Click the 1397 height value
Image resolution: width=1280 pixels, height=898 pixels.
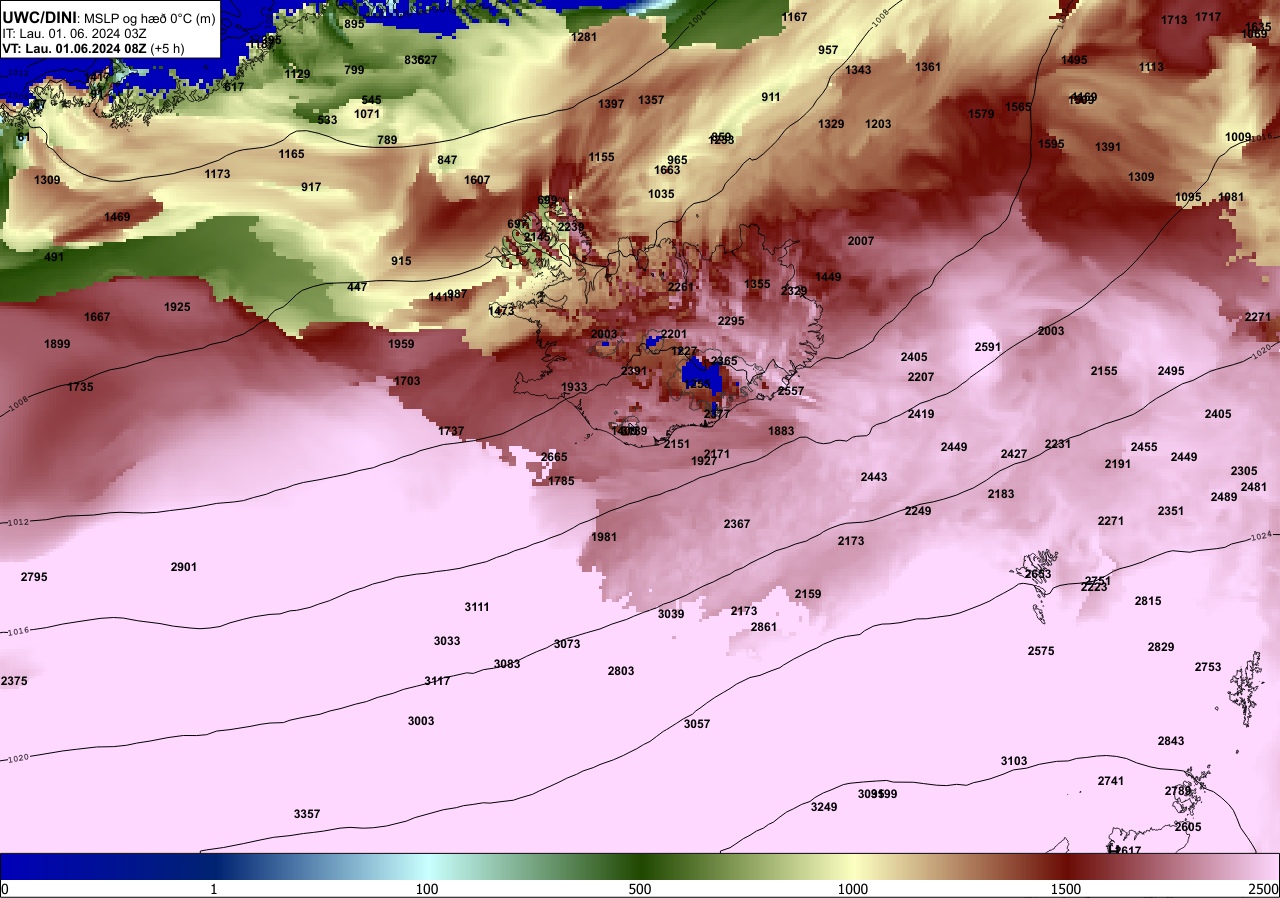(611, 104)
